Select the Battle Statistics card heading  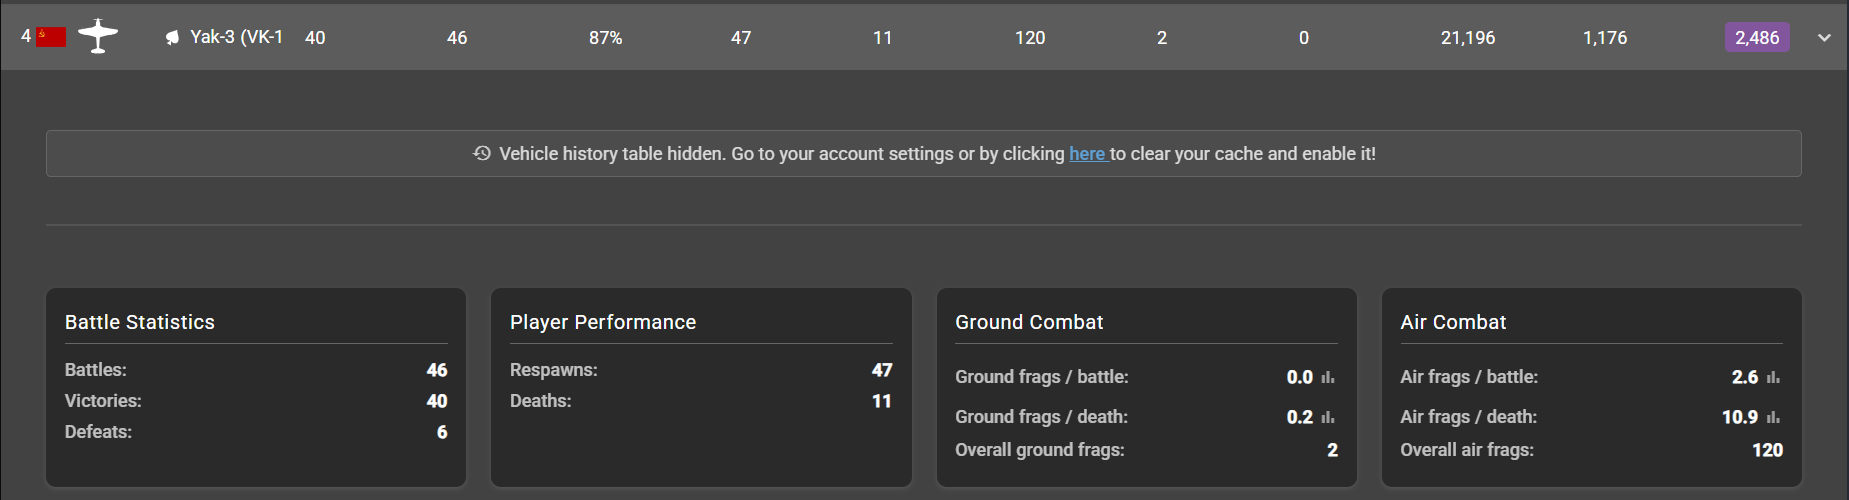coord(140,322)
